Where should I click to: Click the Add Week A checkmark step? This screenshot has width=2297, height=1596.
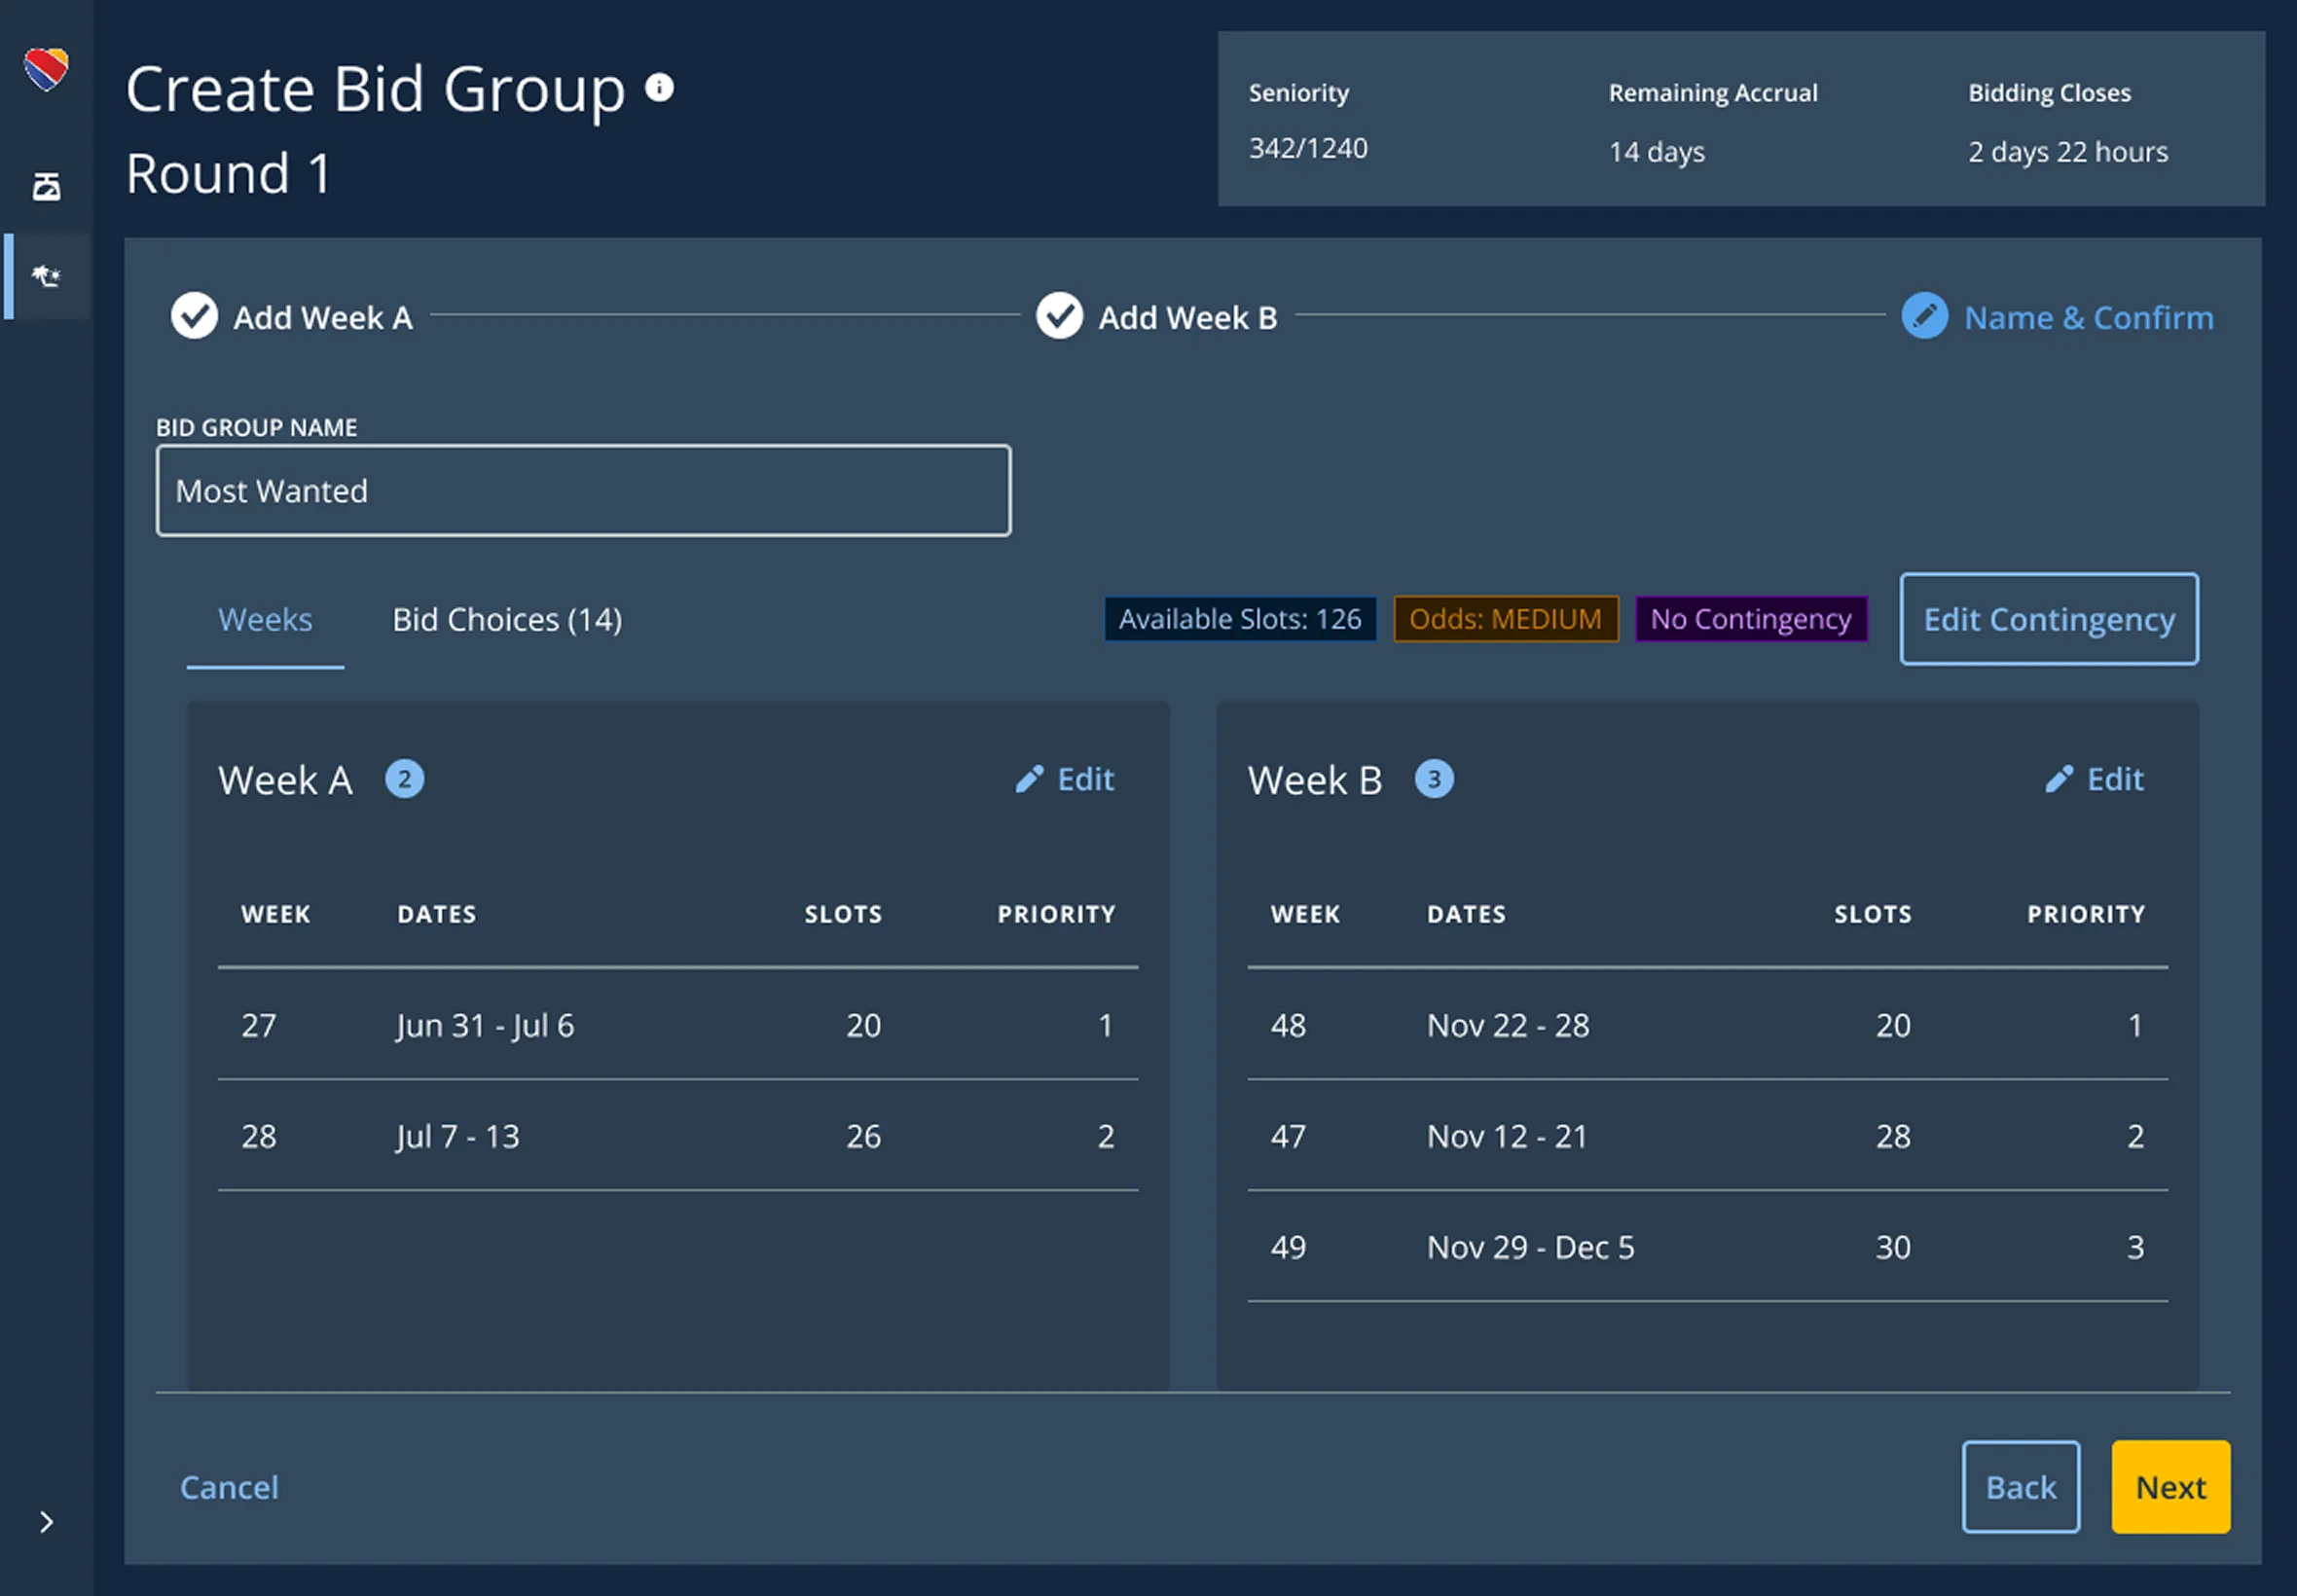(x=194, y=316)
